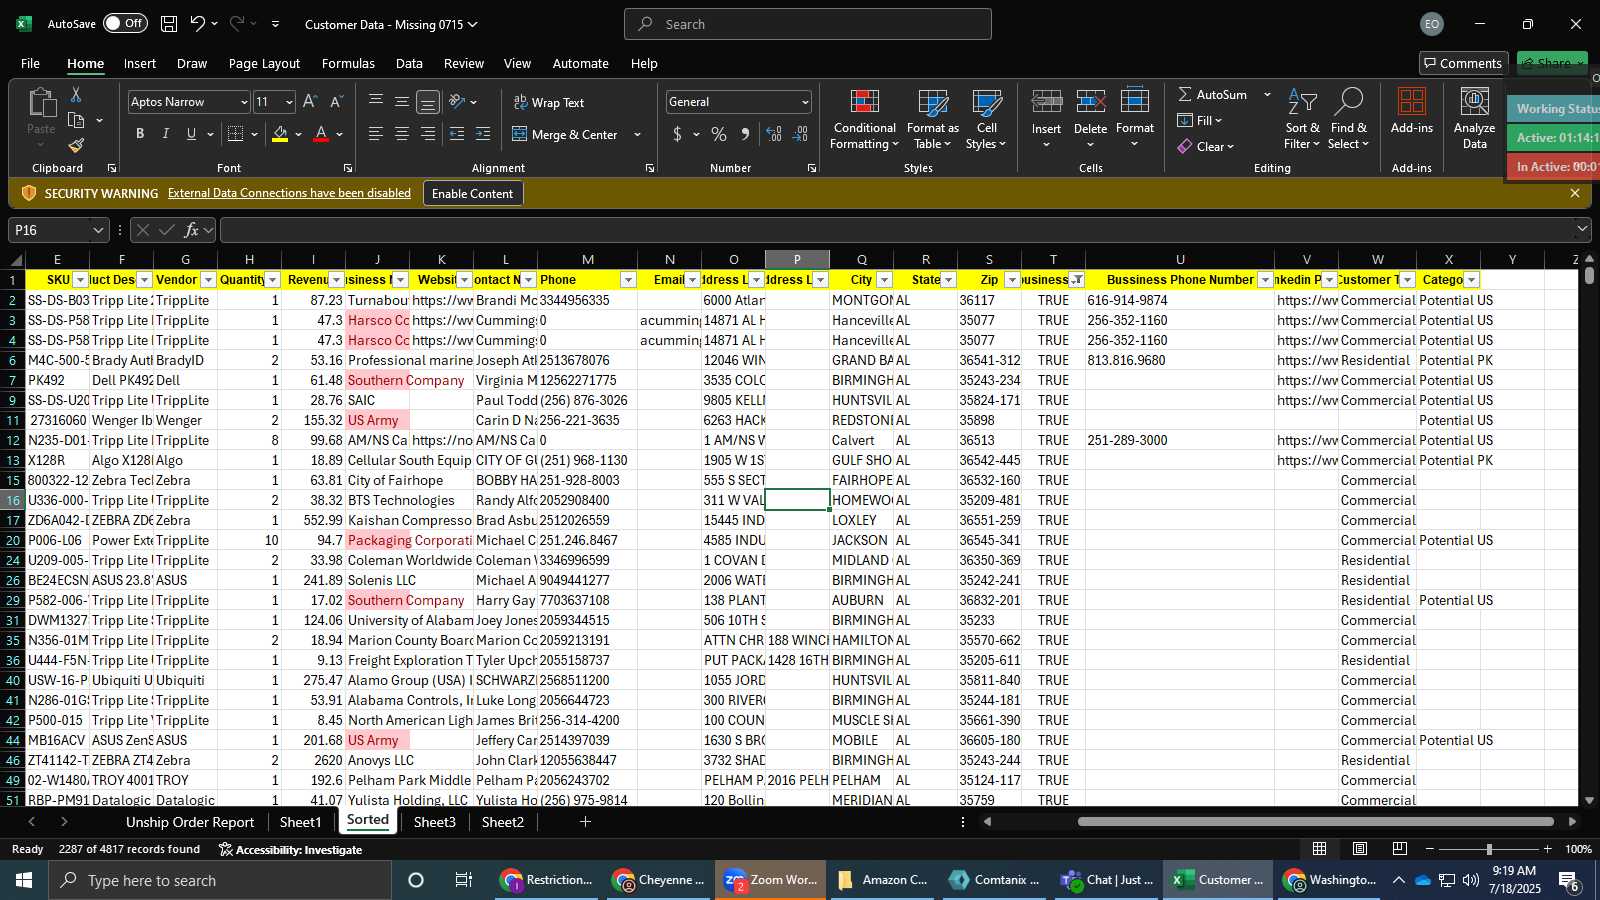1600x900 pixels.
Task: Decrease decimal places
Action: tap(800, 134)
